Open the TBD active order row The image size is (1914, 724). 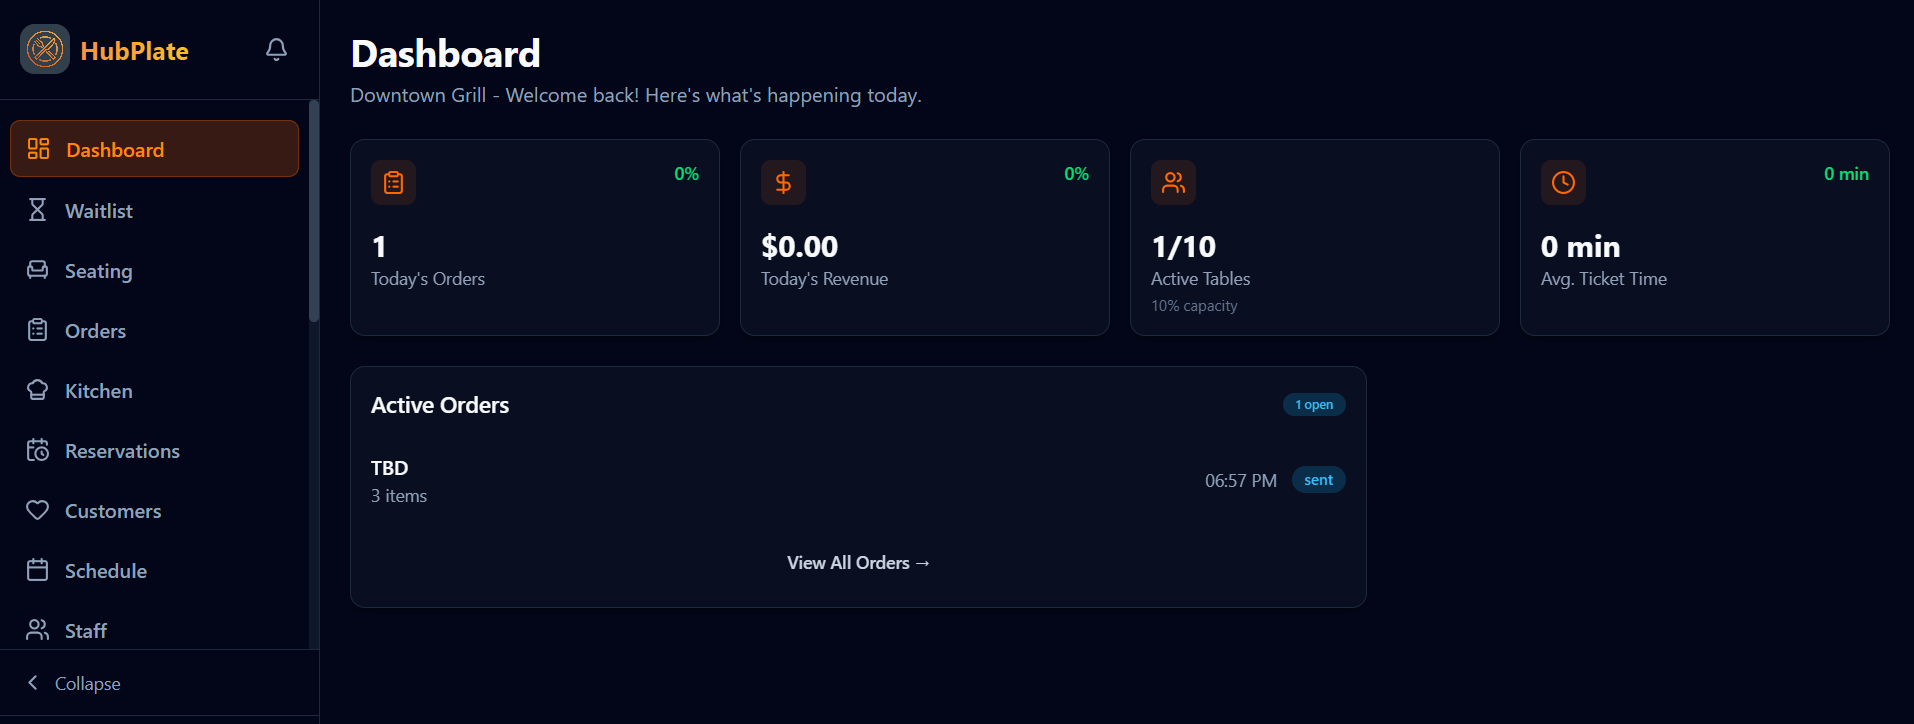pyautogui.click(x=857, y=481)
